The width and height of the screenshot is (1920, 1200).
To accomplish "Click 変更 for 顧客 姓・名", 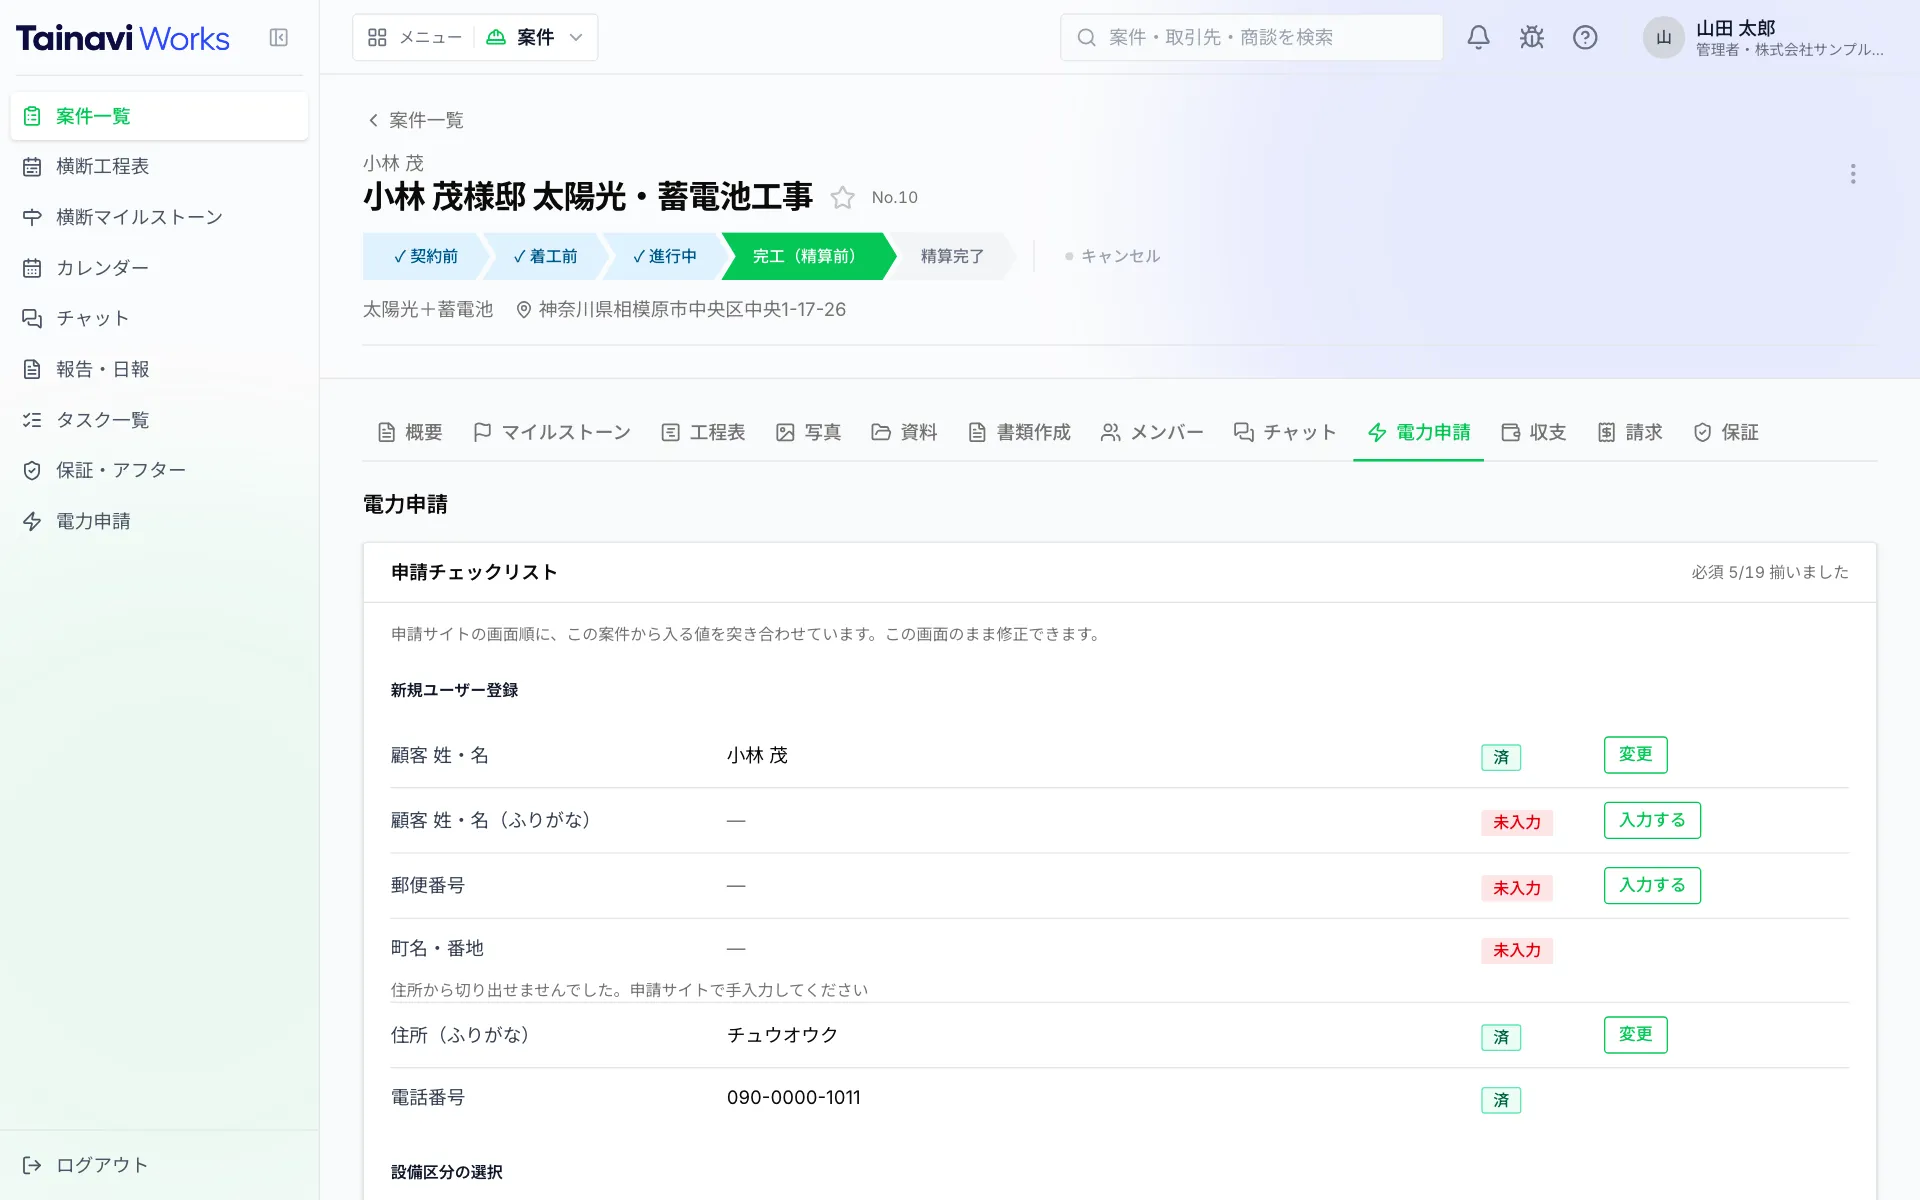I will click(1635, 755).
